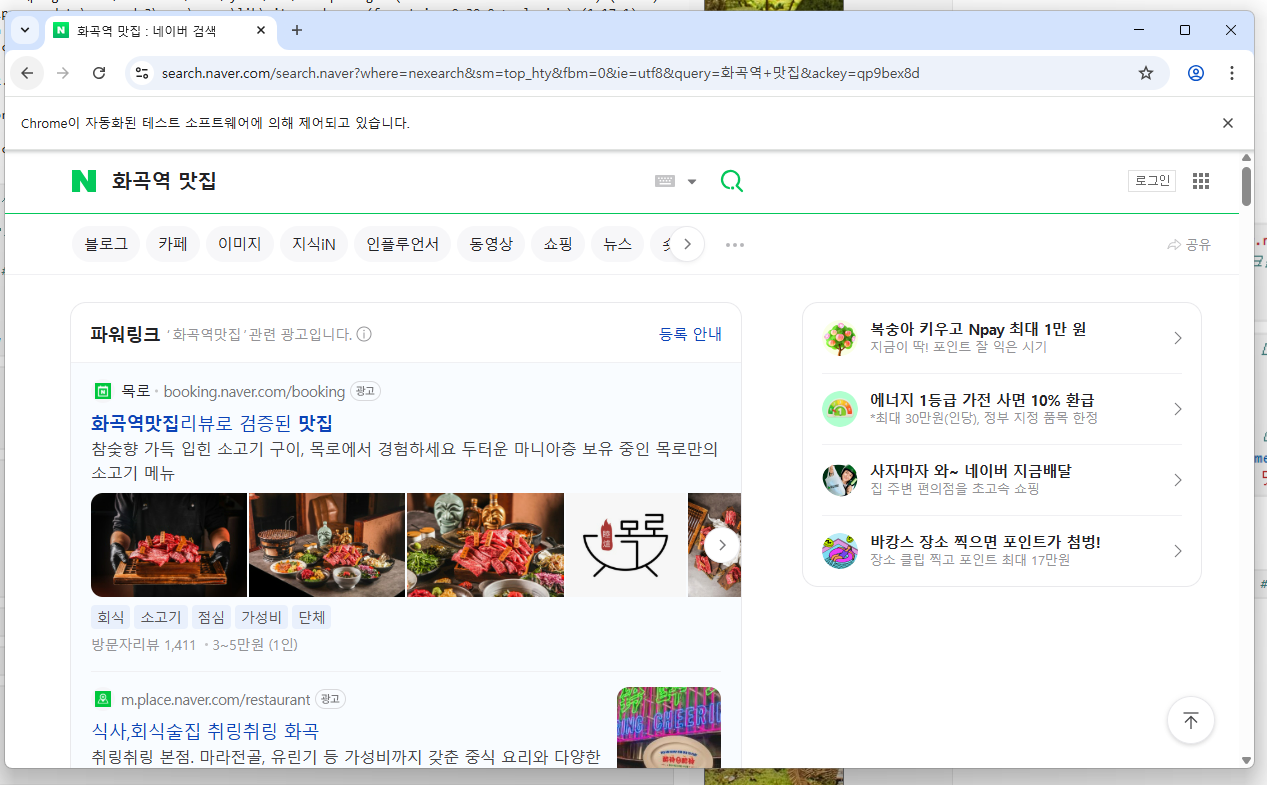Screen dimensions: 1267x785
Task: Click the 지금배달 promo person icon
Action: pyautogui.click(x=840, y=480)
